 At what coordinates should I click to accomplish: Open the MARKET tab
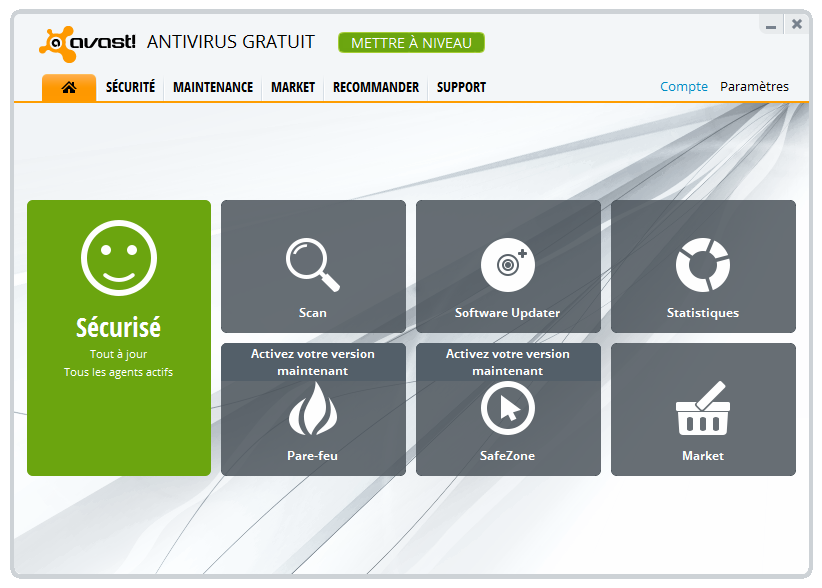coord(293,87)
